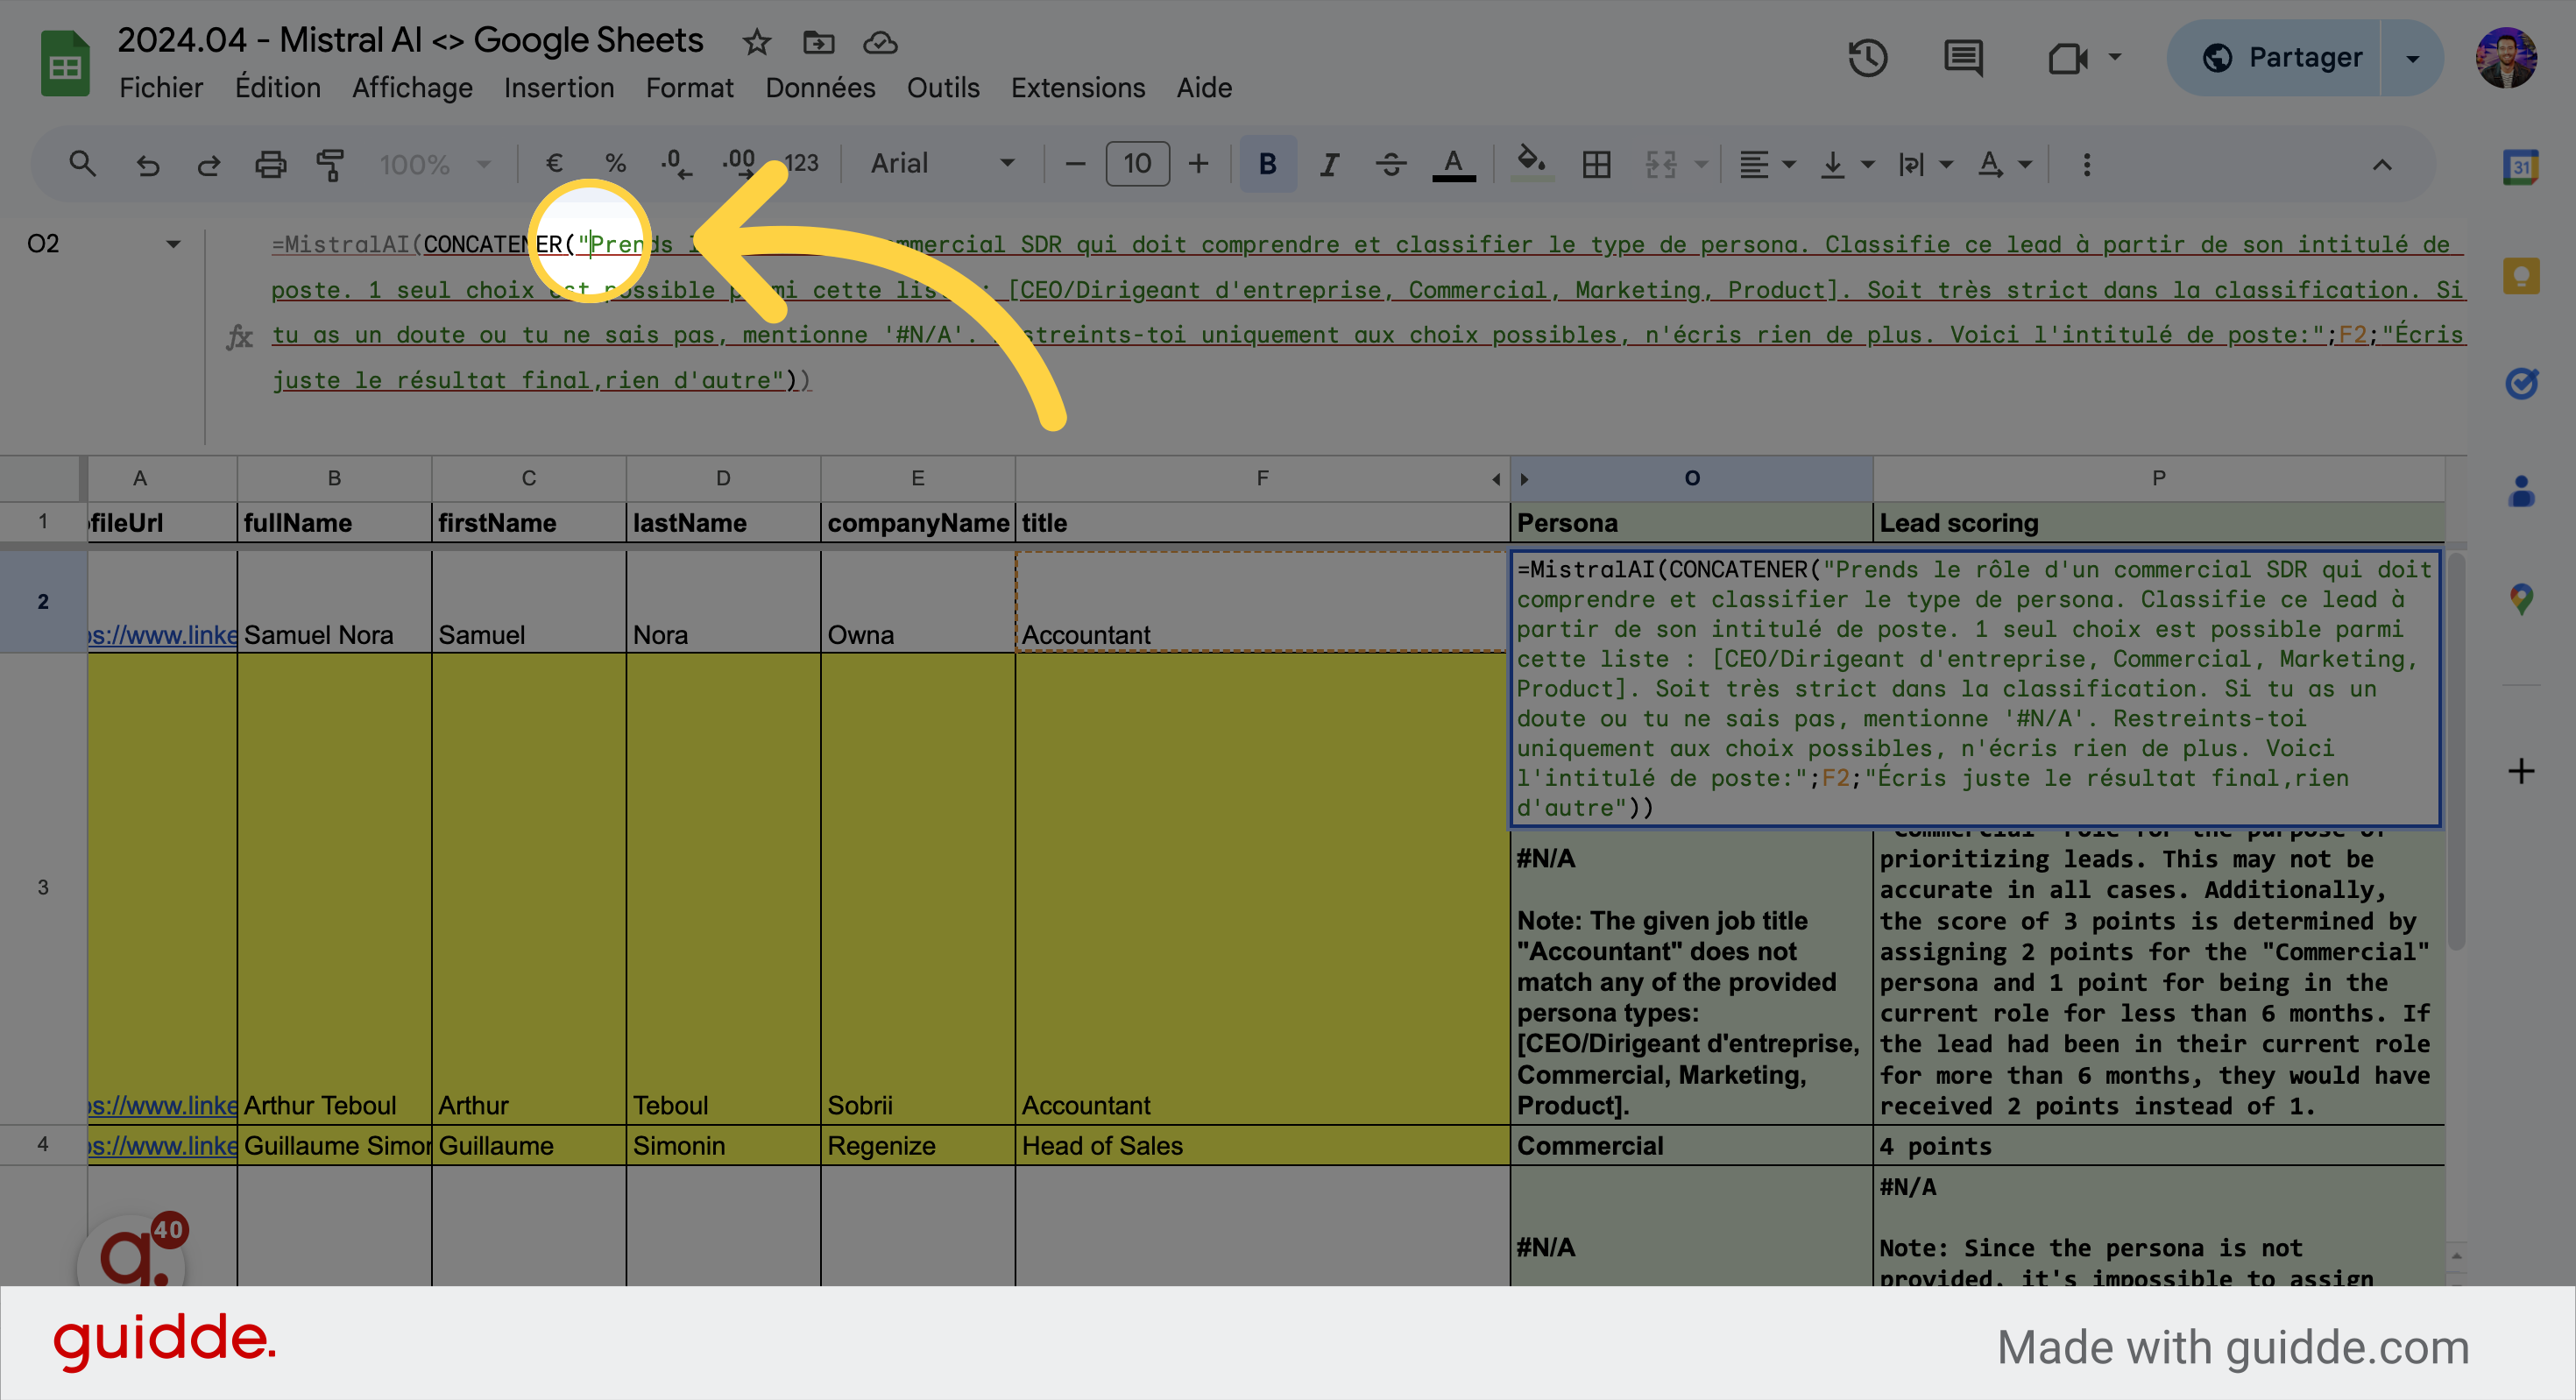Toggle italic formatting

(1329, 163)
